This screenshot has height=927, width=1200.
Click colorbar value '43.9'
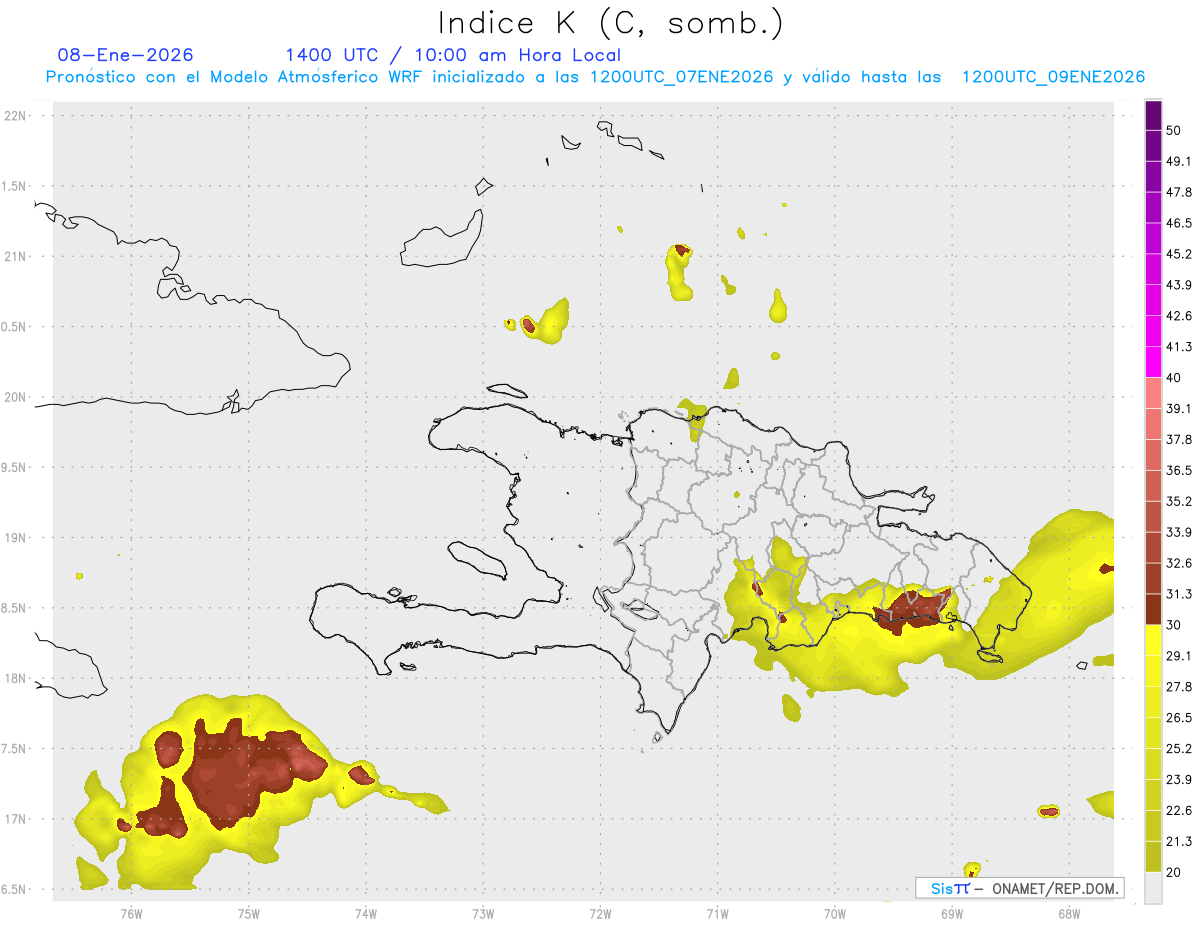(1179, 285)
